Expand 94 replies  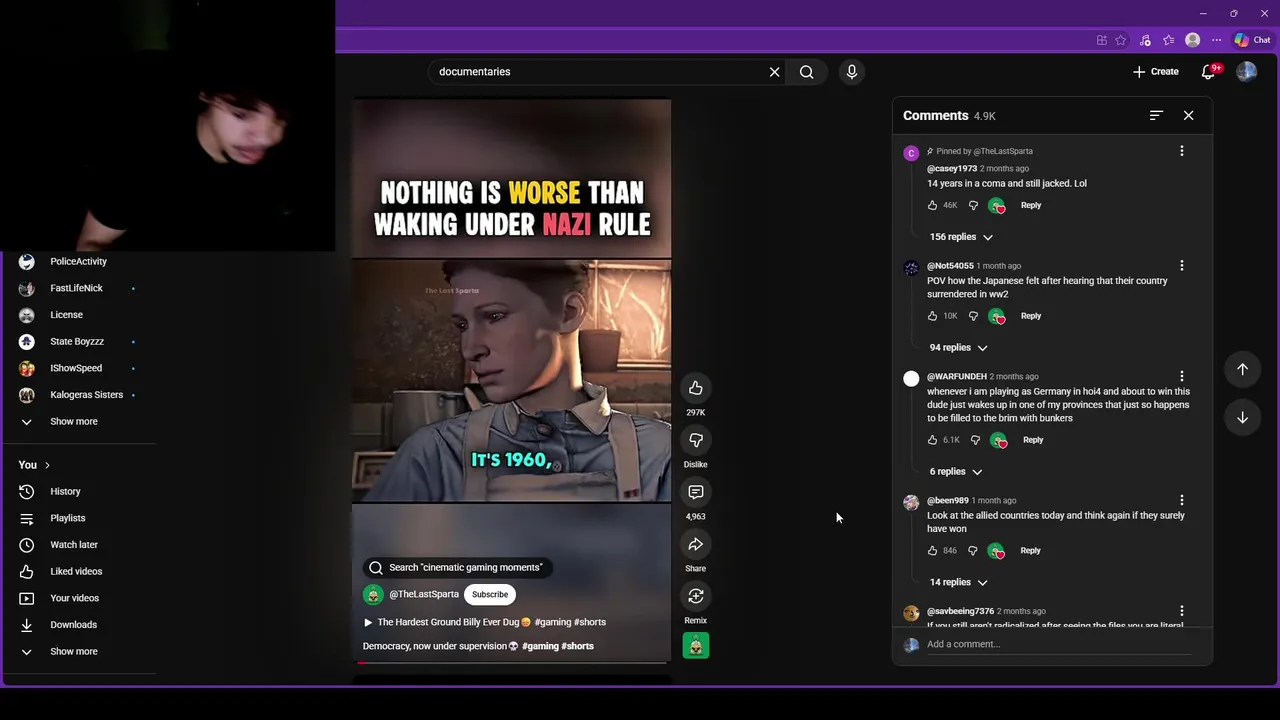pos(958,348)
